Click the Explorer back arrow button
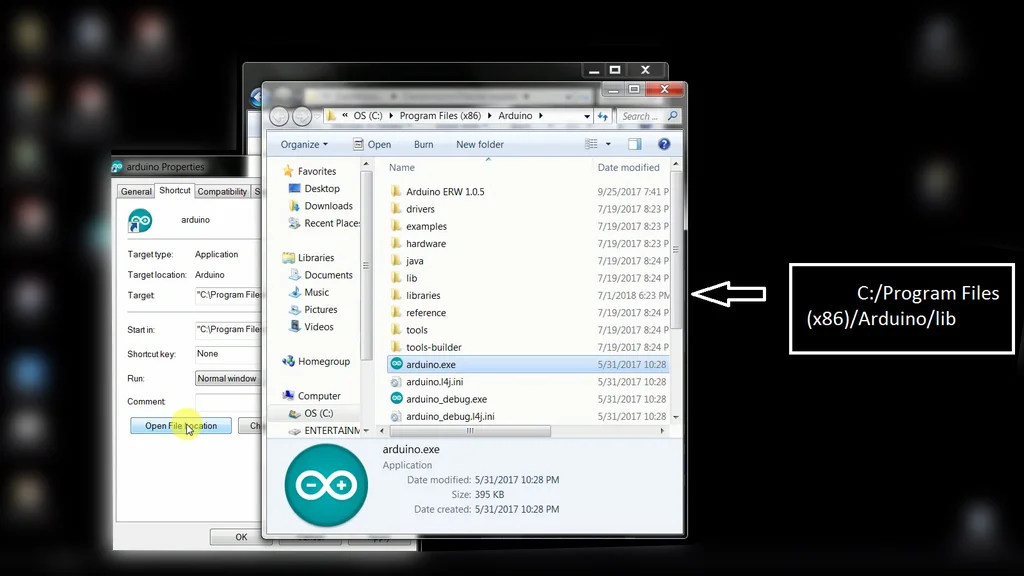Image resolution: width=1024 pixels, height=576 pixels. (280, 116)
